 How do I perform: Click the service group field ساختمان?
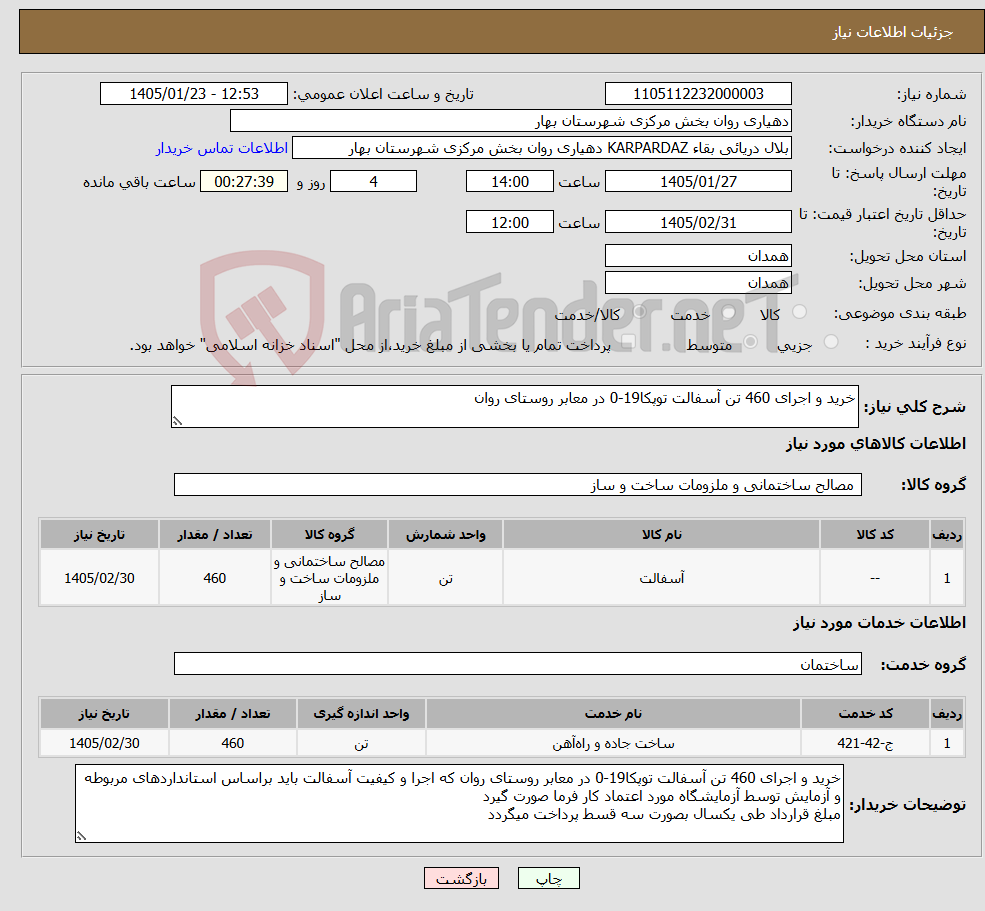point(518,663)
